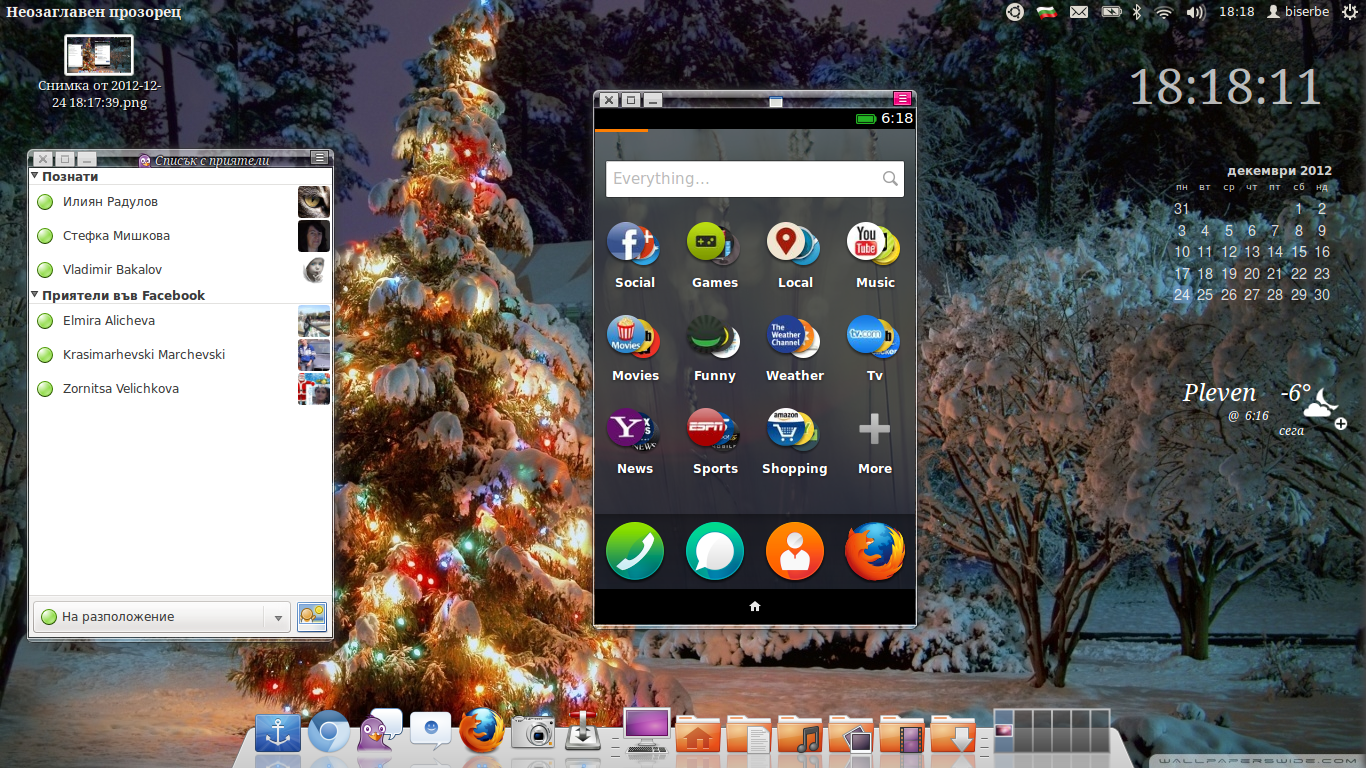Select contact Vladimir Bakalov
Image resolution: width=1366 pixels, height=768 pixels.
point(180,270)
